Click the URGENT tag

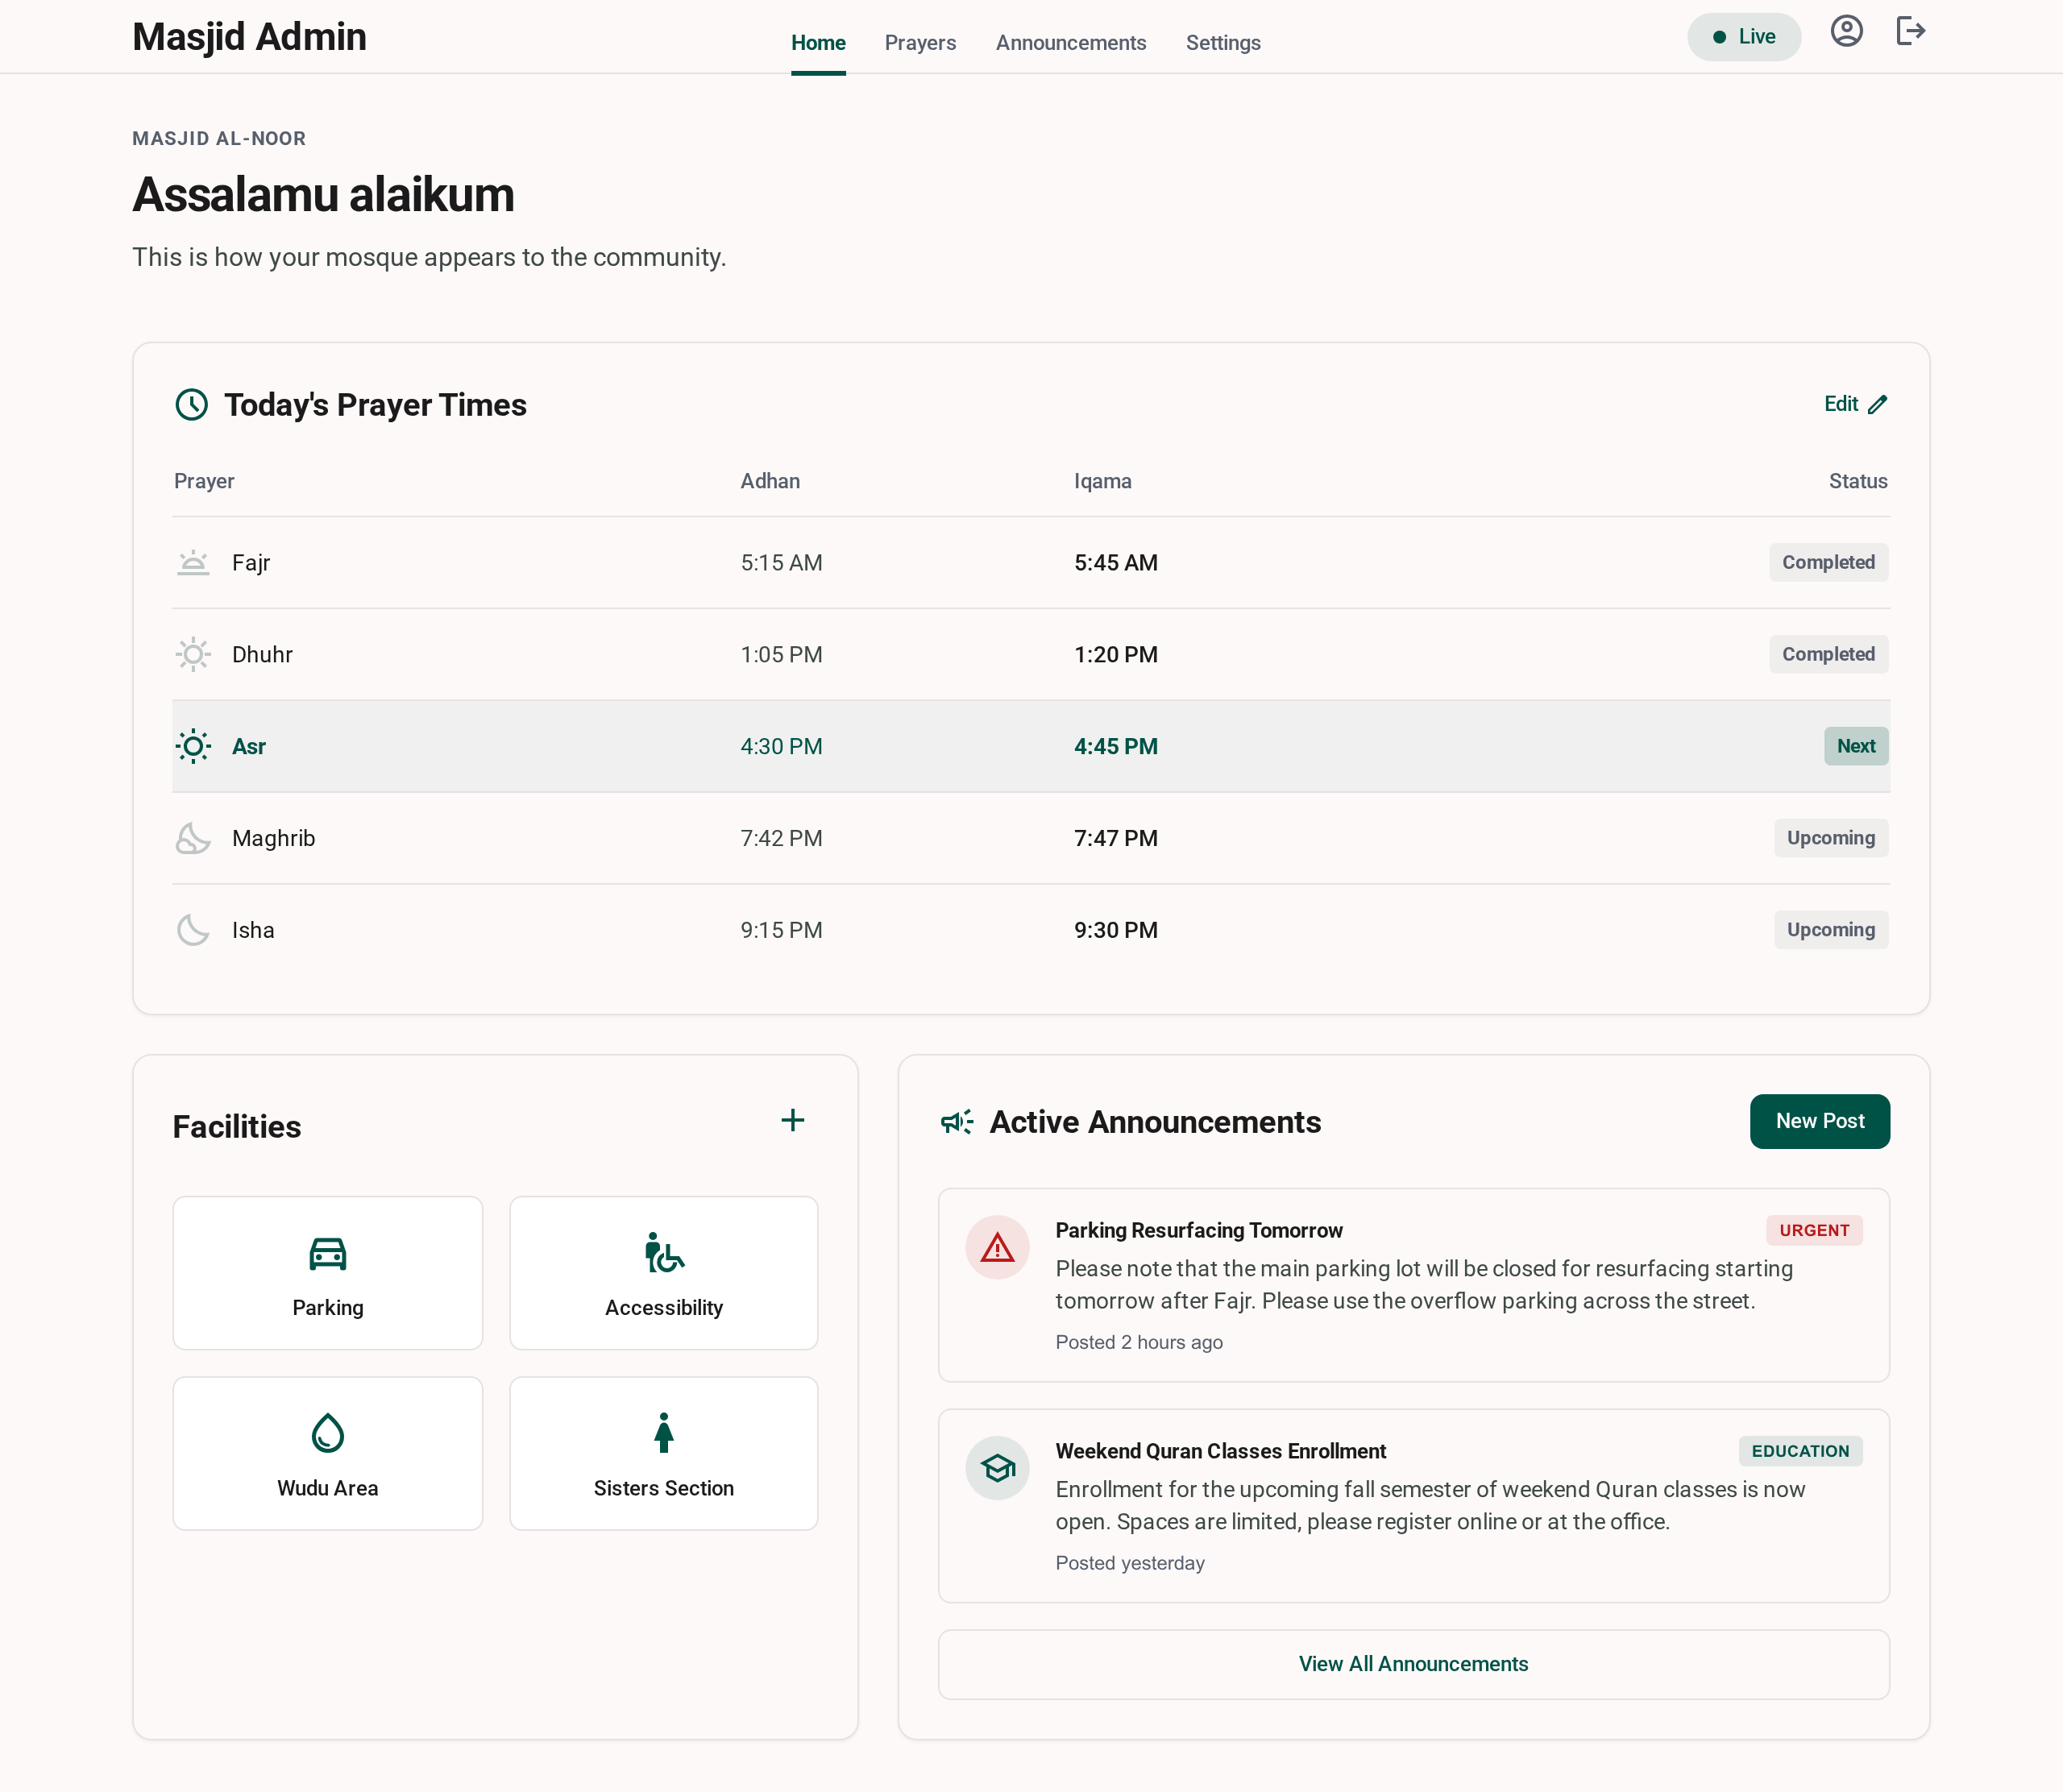point(1814,1230)
